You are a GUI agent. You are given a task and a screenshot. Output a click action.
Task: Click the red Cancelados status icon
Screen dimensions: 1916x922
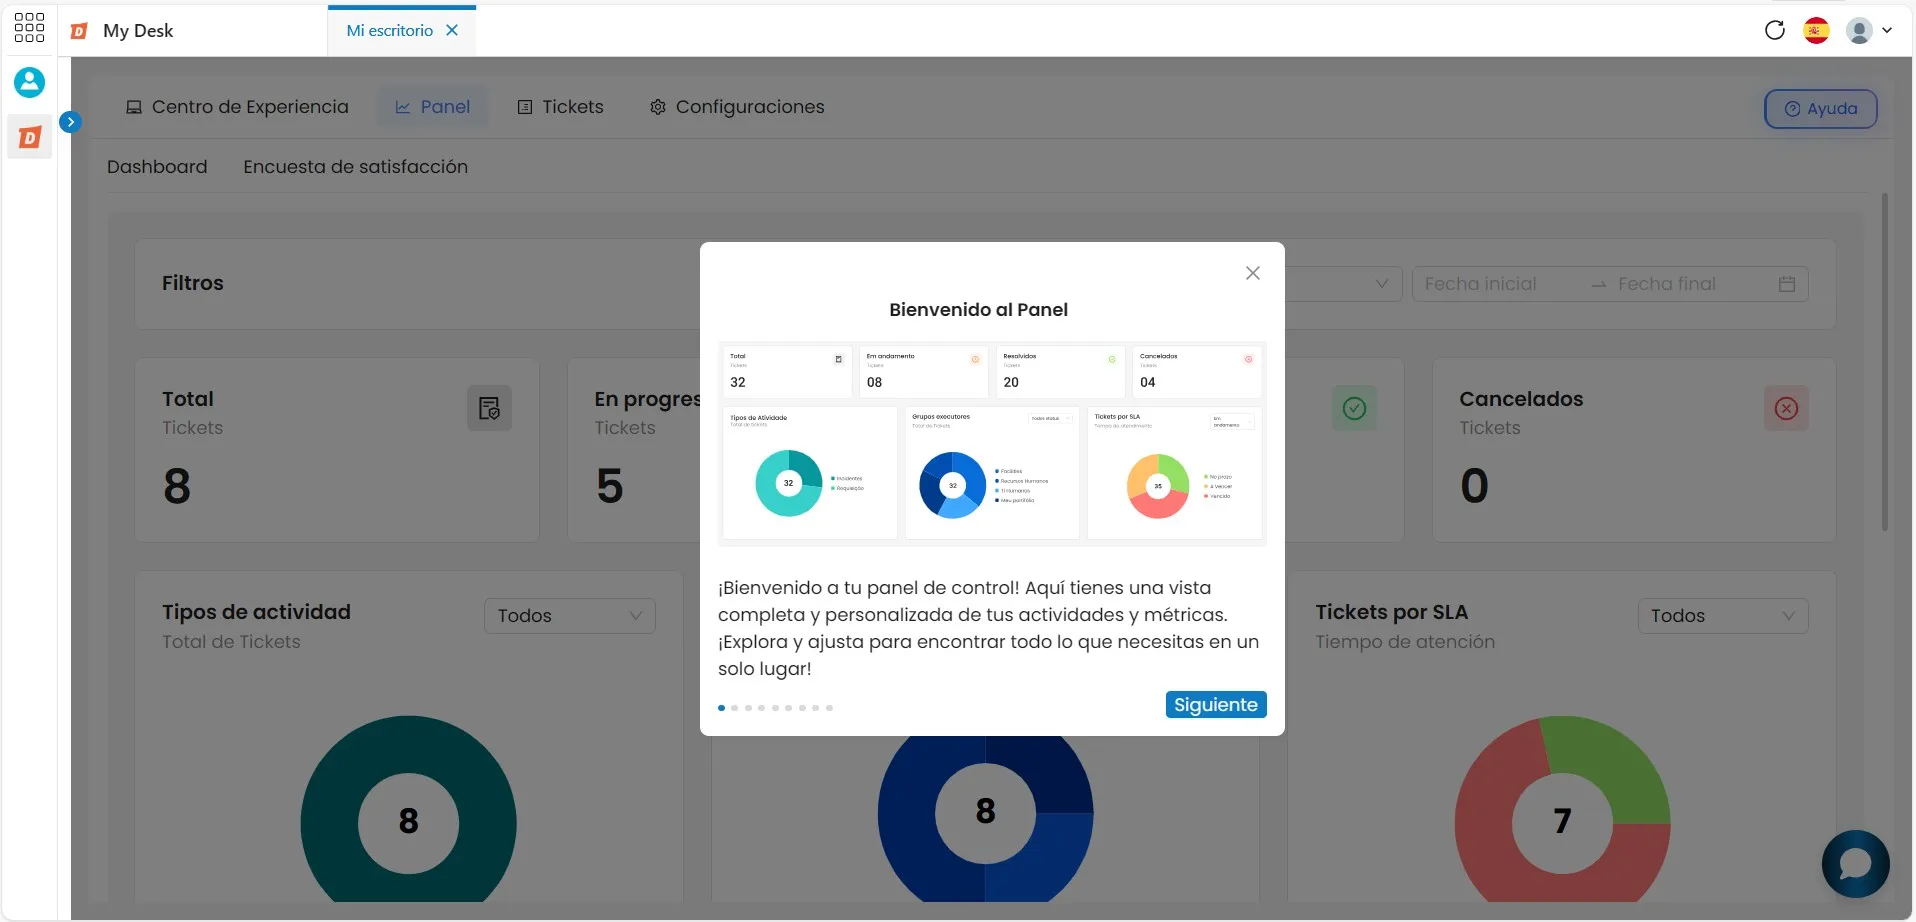tap(1786, 408)
